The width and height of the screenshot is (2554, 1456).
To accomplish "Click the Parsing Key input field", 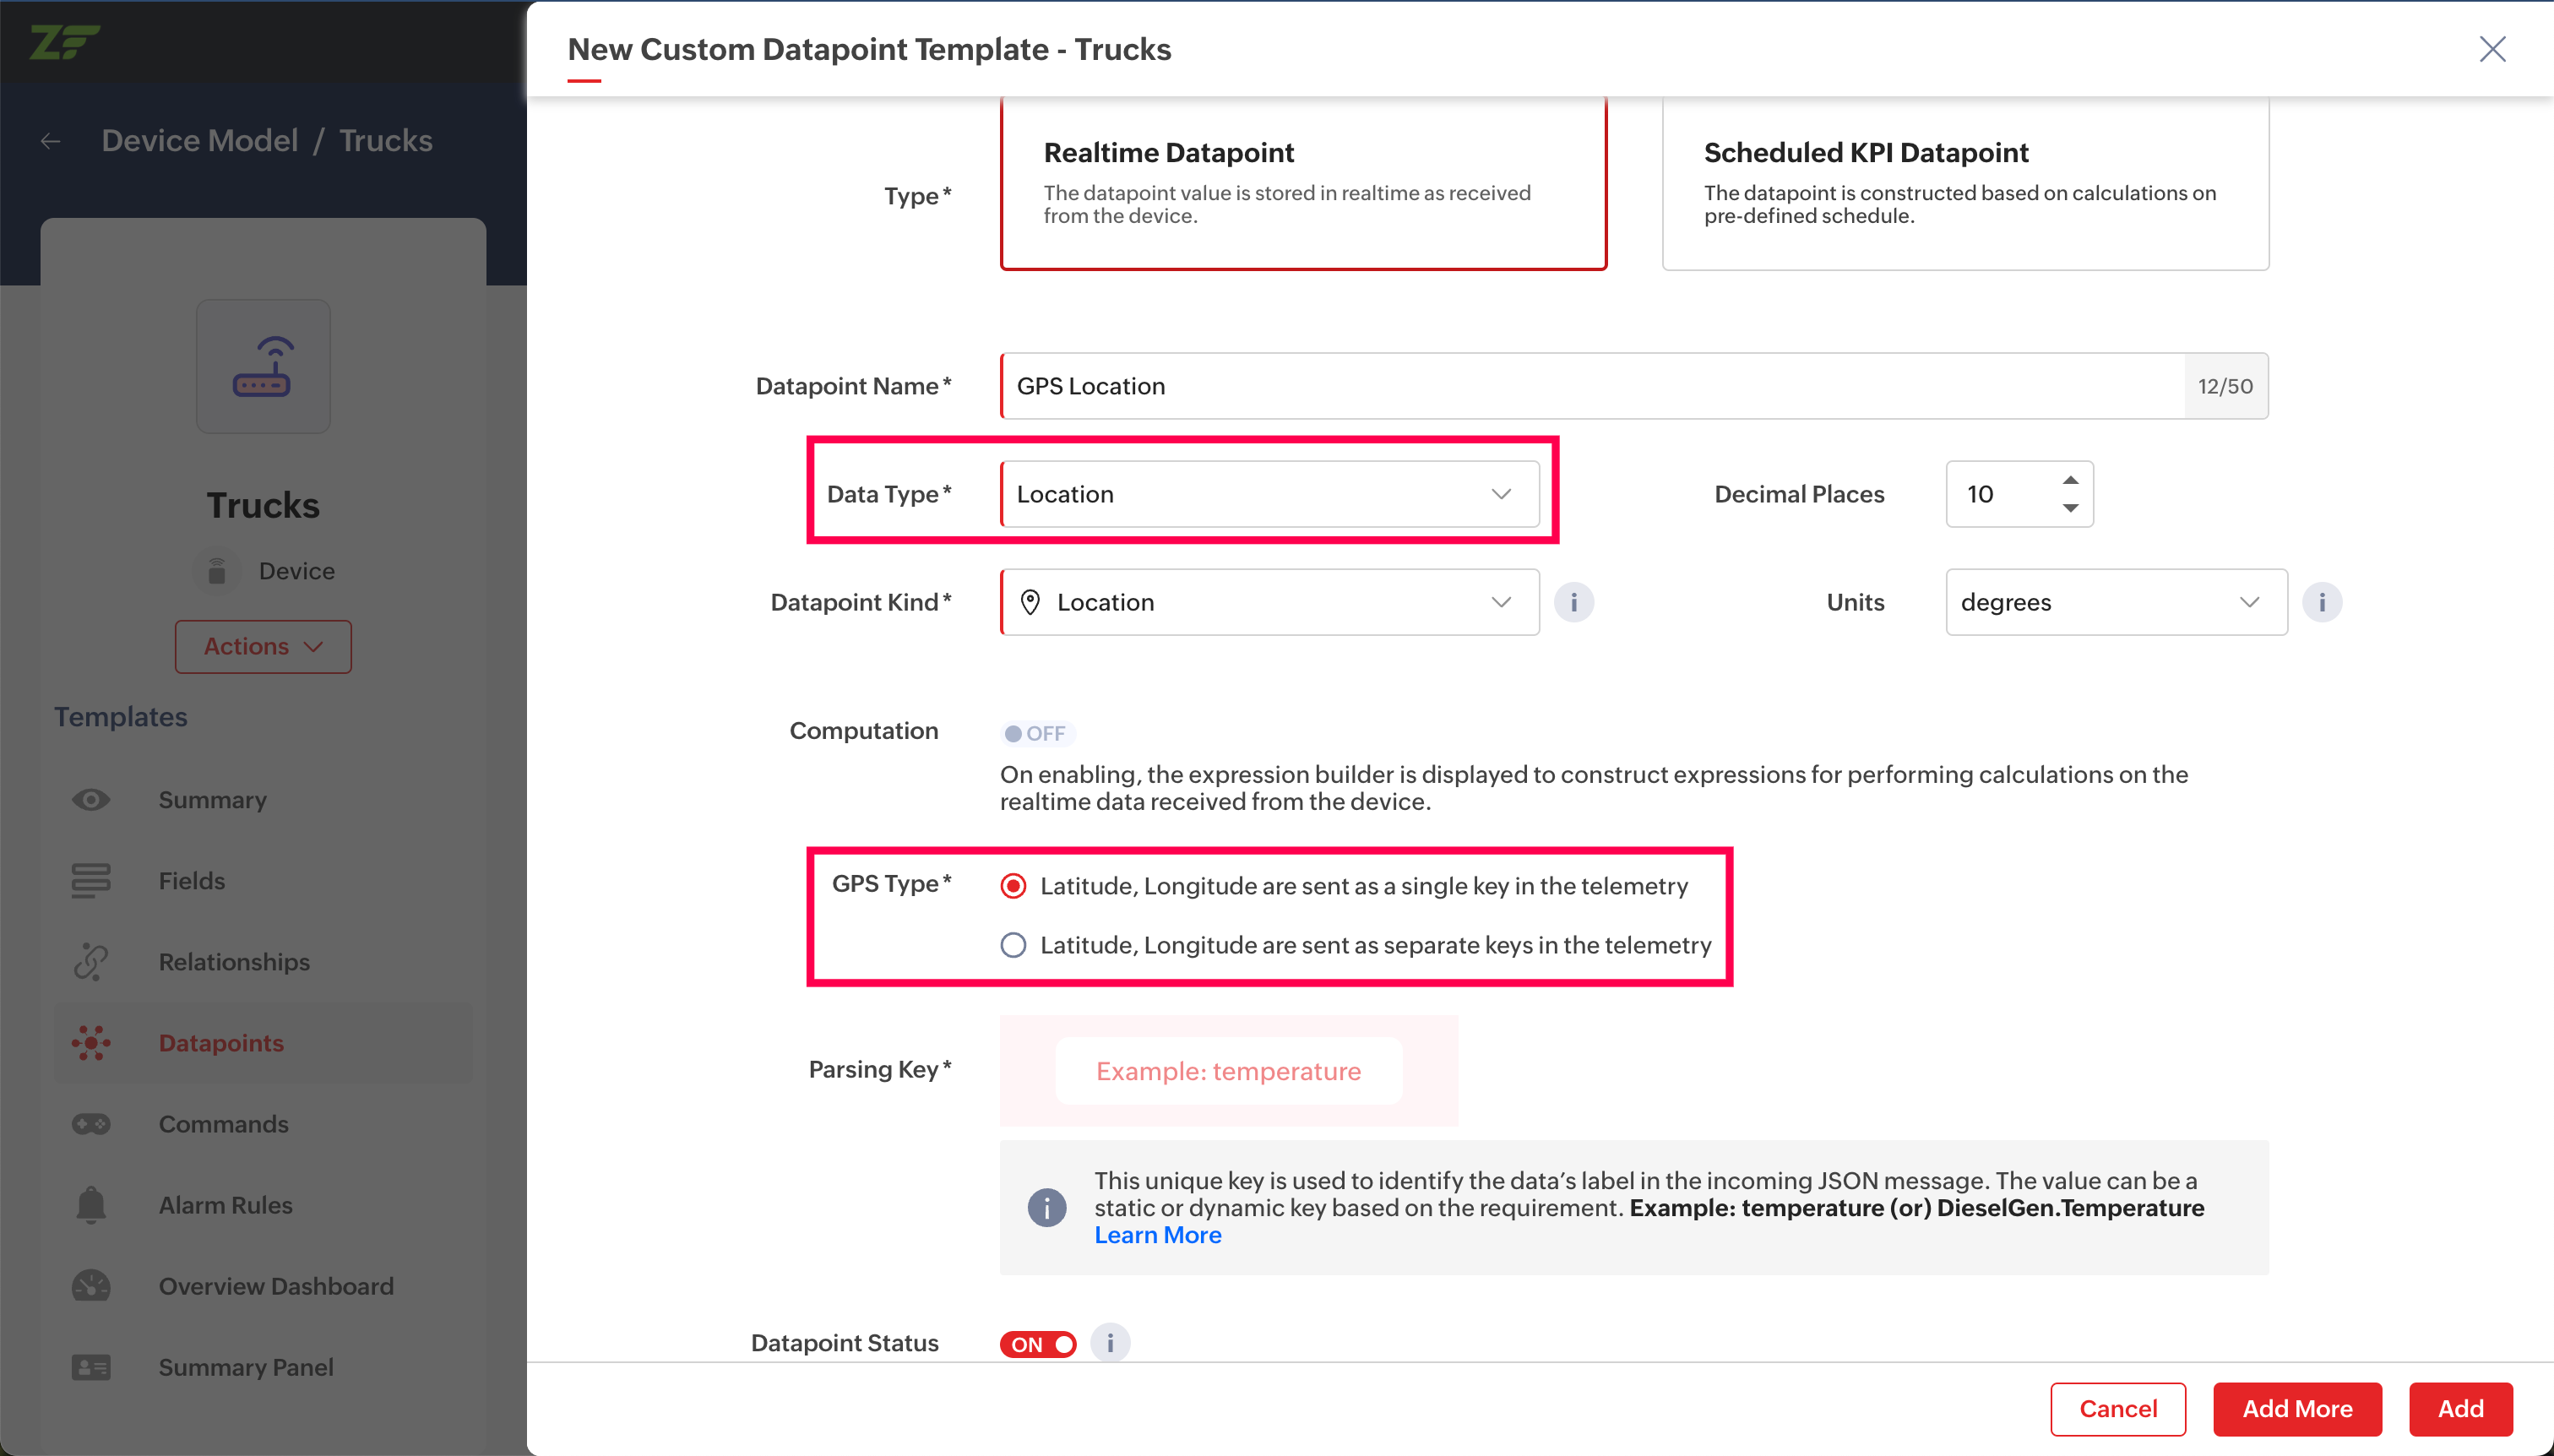I will point(1228,1071).
